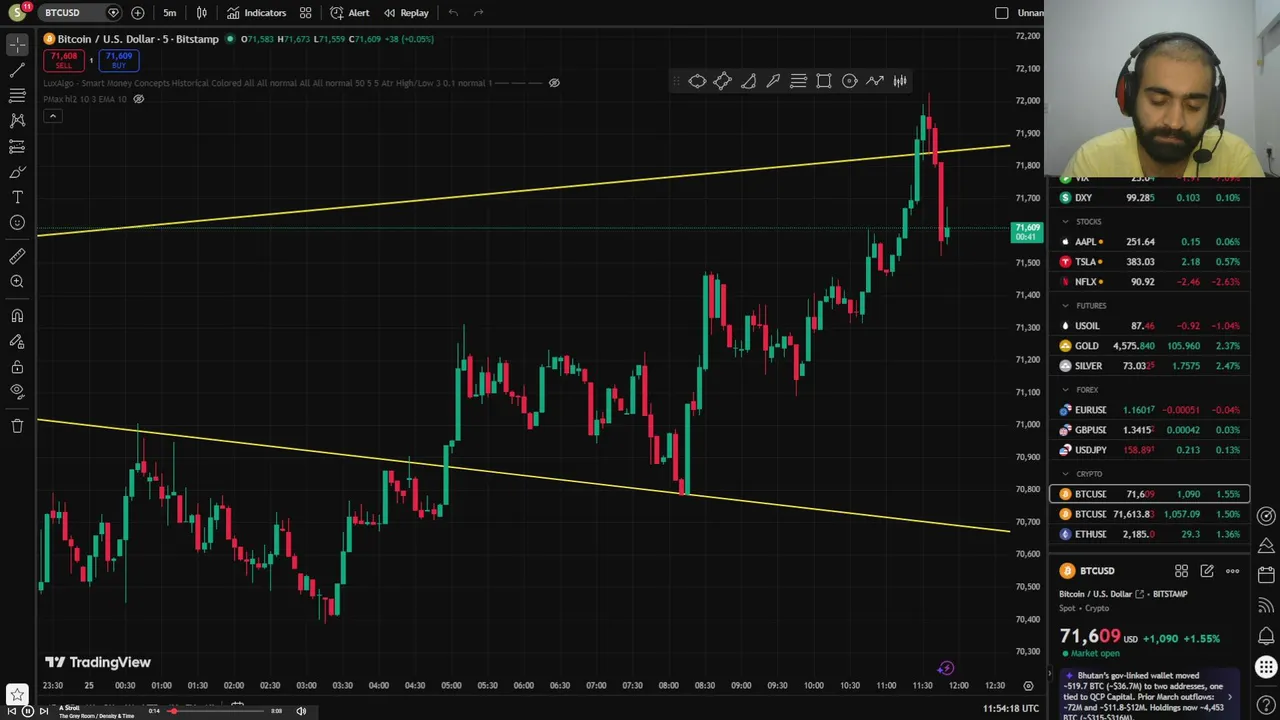Open the BTCUSD symbol search box

80,13
